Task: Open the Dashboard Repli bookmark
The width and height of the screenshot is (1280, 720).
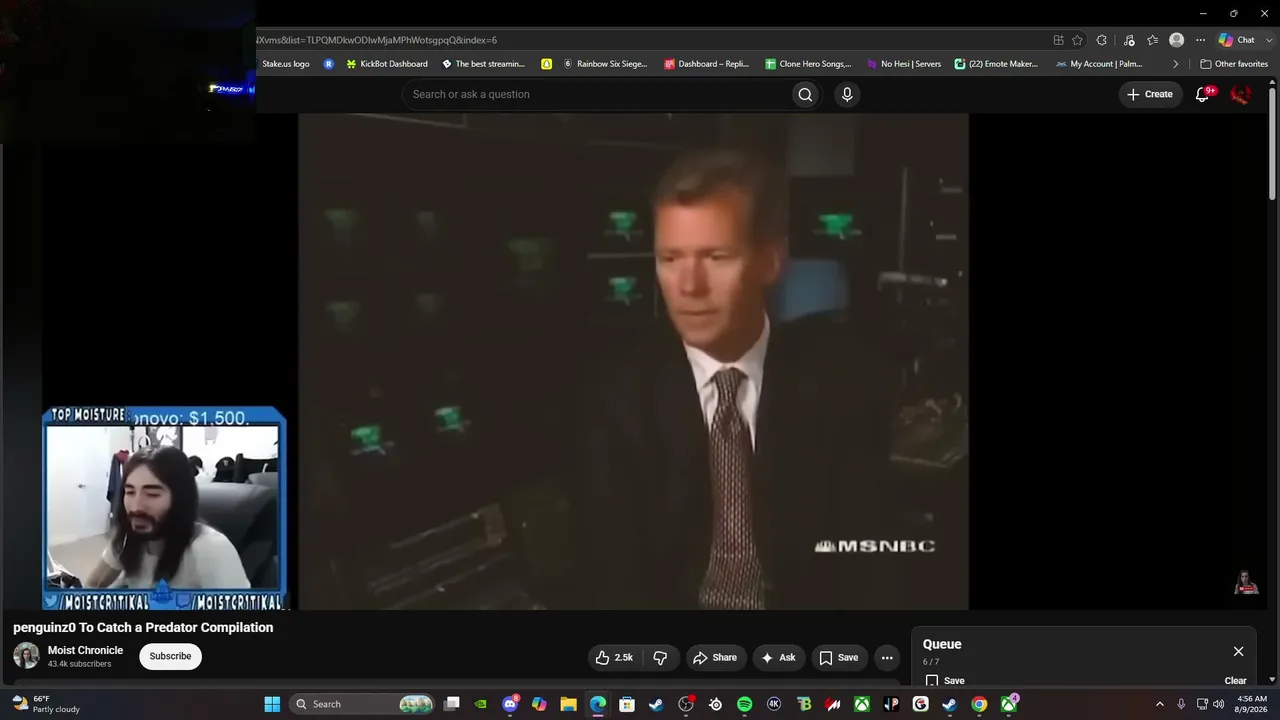Action: [x=707, y=64]
